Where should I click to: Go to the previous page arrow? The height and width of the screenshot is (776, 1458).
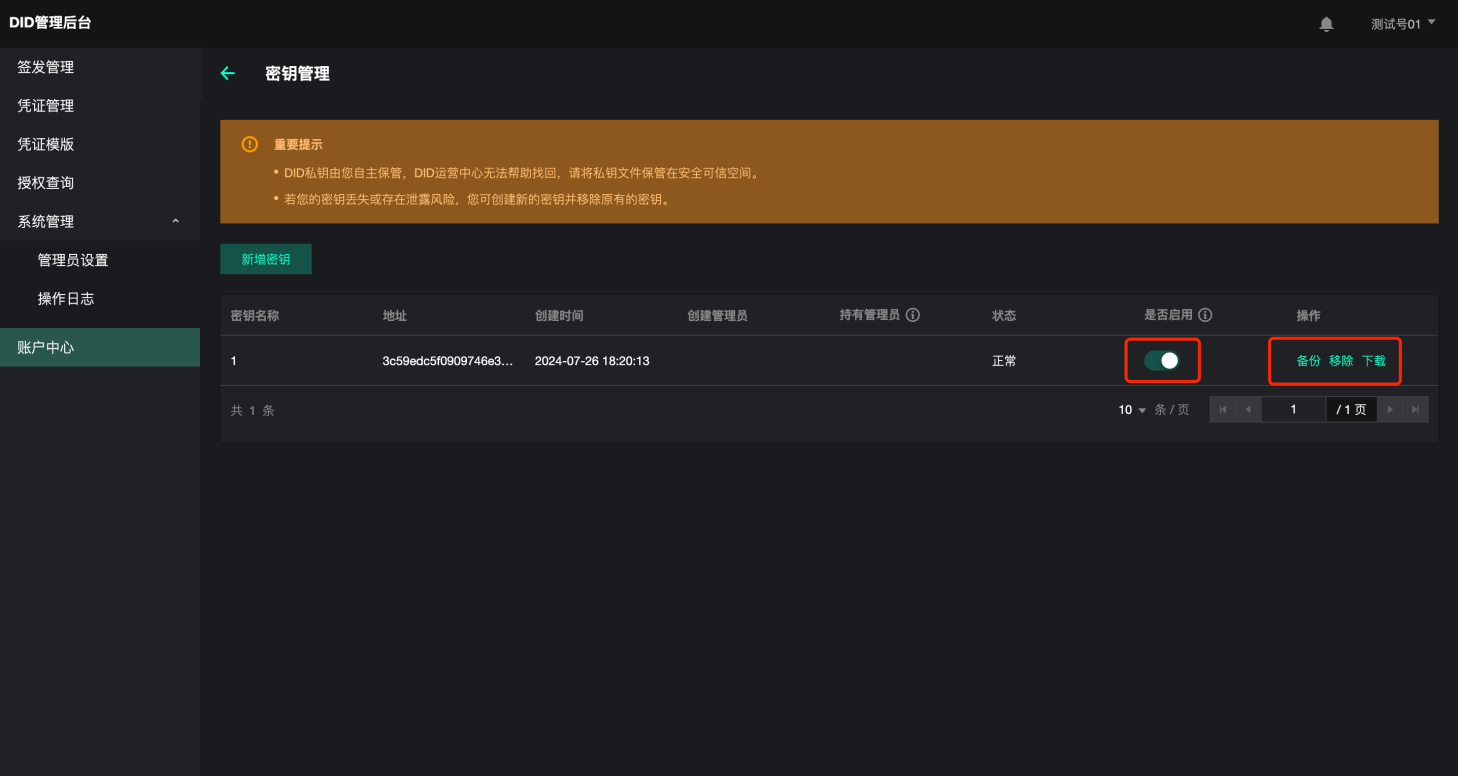pos(1248,410)
